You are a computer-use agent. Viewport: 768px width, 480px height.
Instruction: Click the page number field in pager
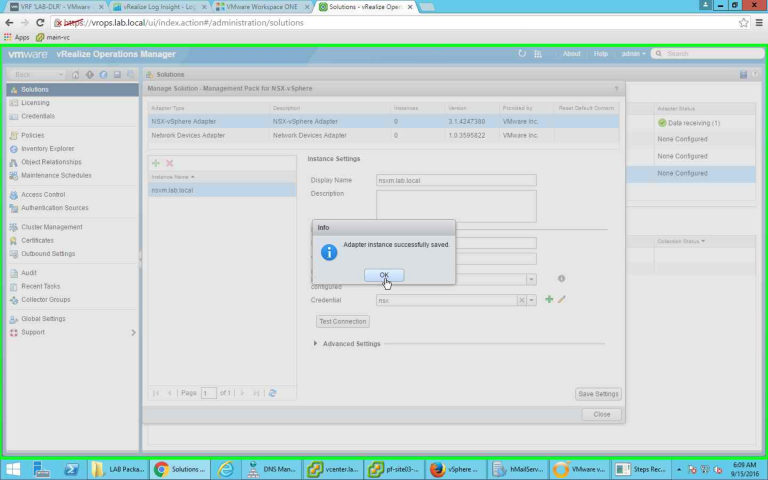209,393
